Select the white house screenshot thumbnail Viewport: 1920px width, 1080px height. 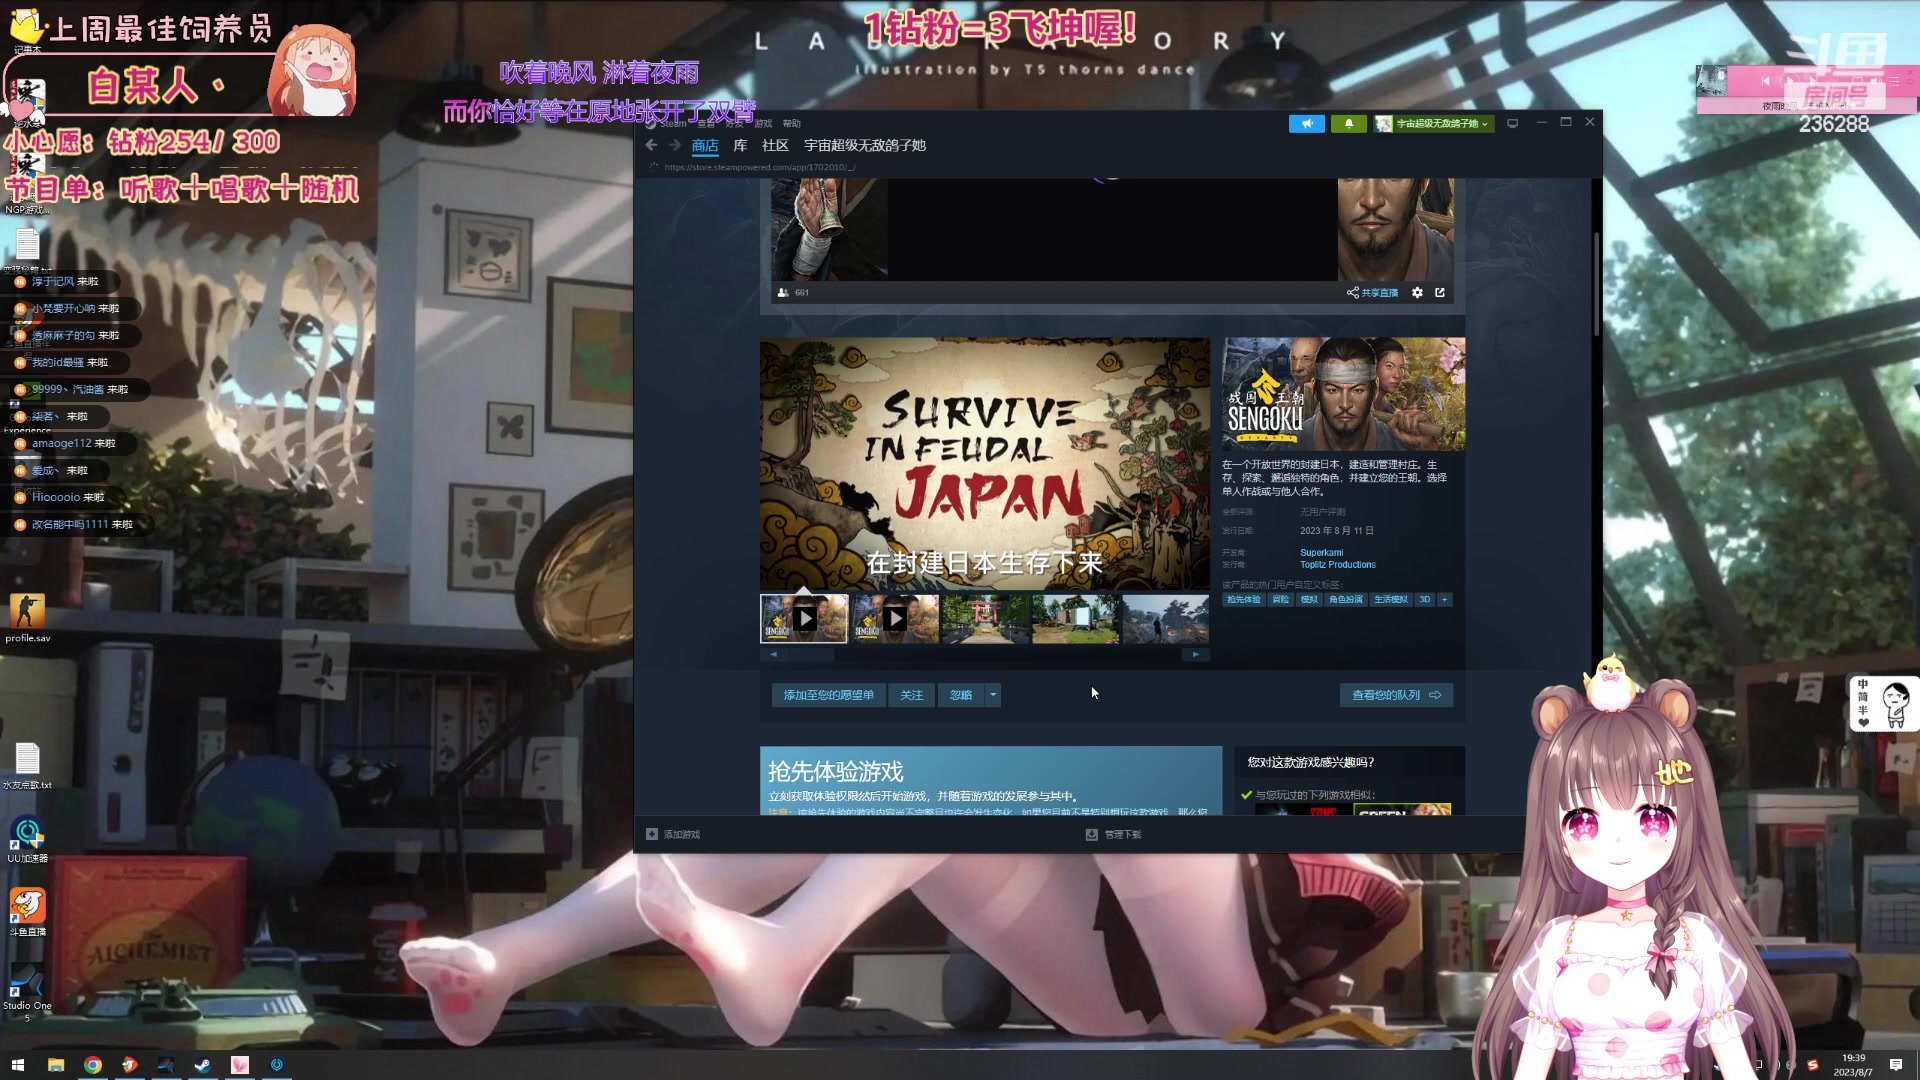(x=1075, y=619)
